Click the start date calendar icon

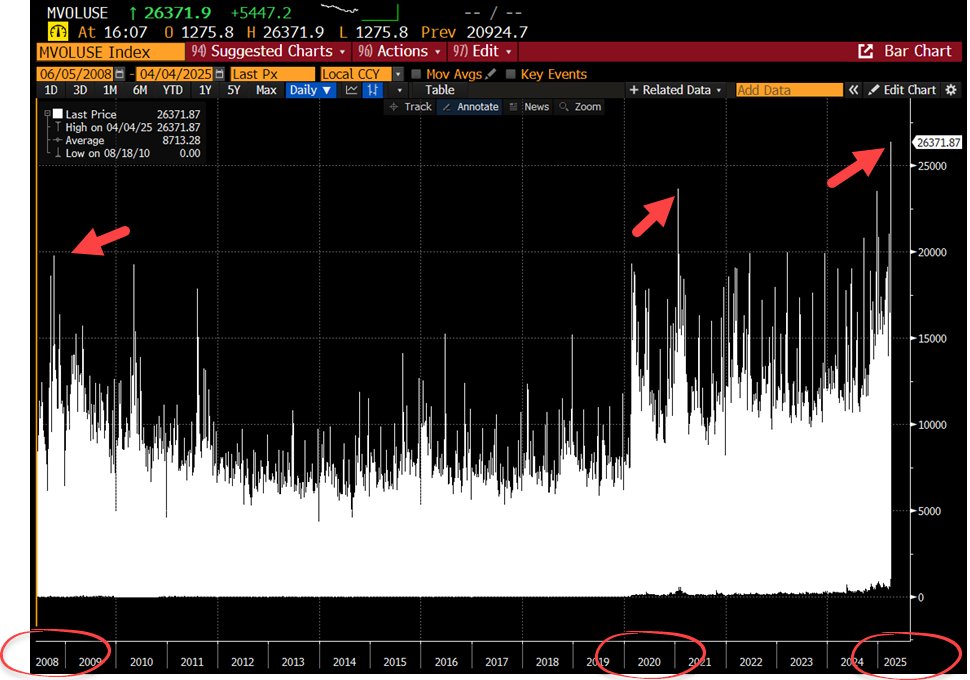[x=121, y=74]
